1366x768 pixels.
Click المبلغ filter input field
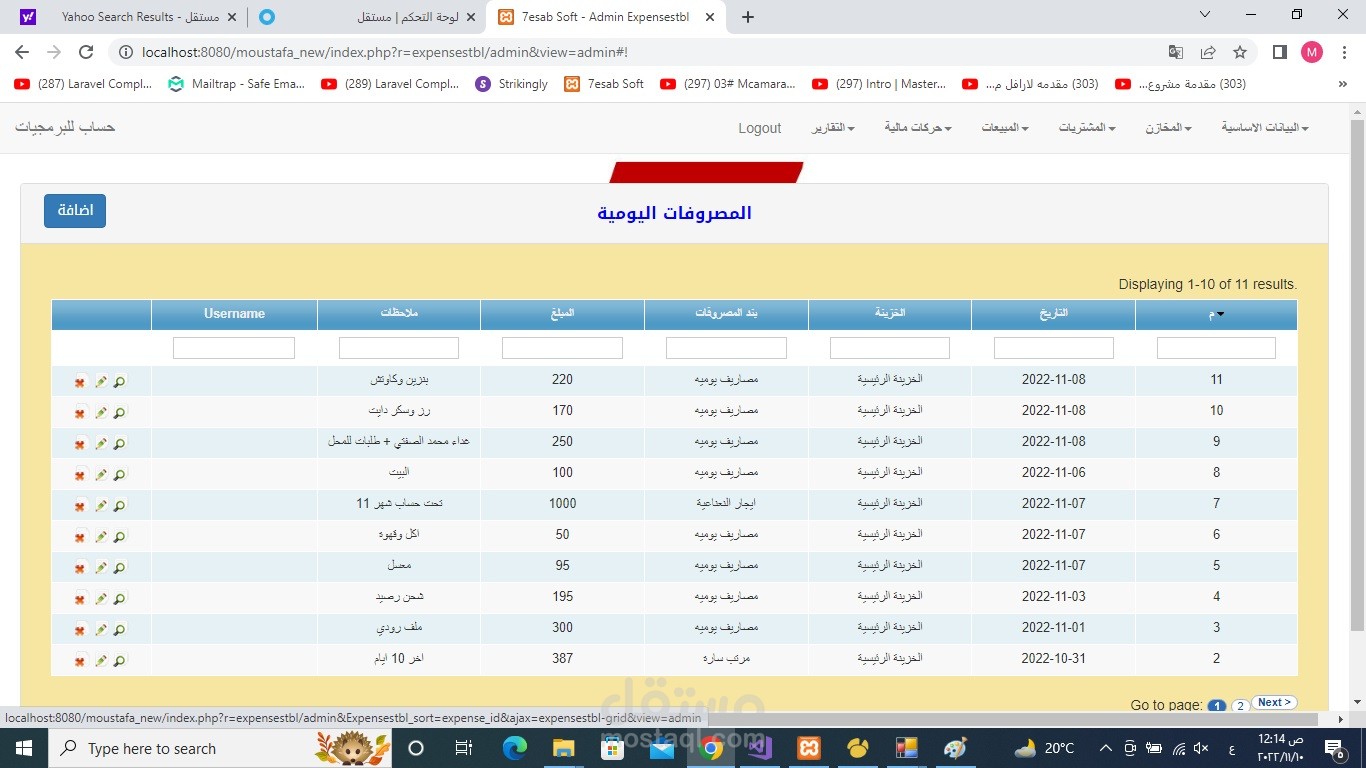point(562,348)
